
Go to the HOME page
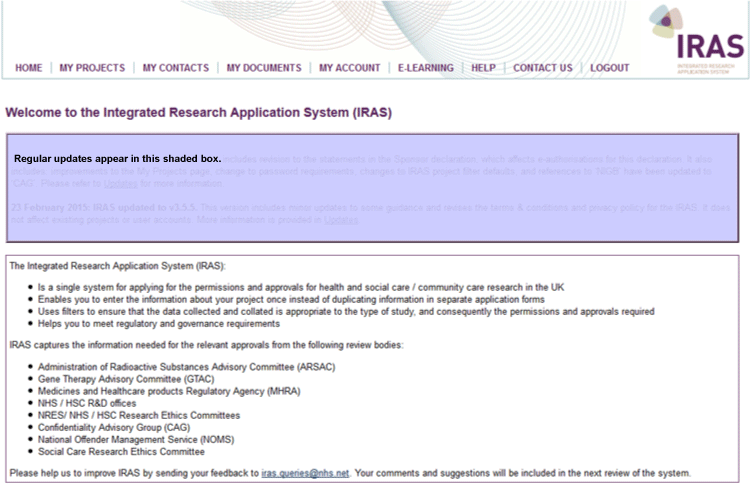tap(29, 68)
